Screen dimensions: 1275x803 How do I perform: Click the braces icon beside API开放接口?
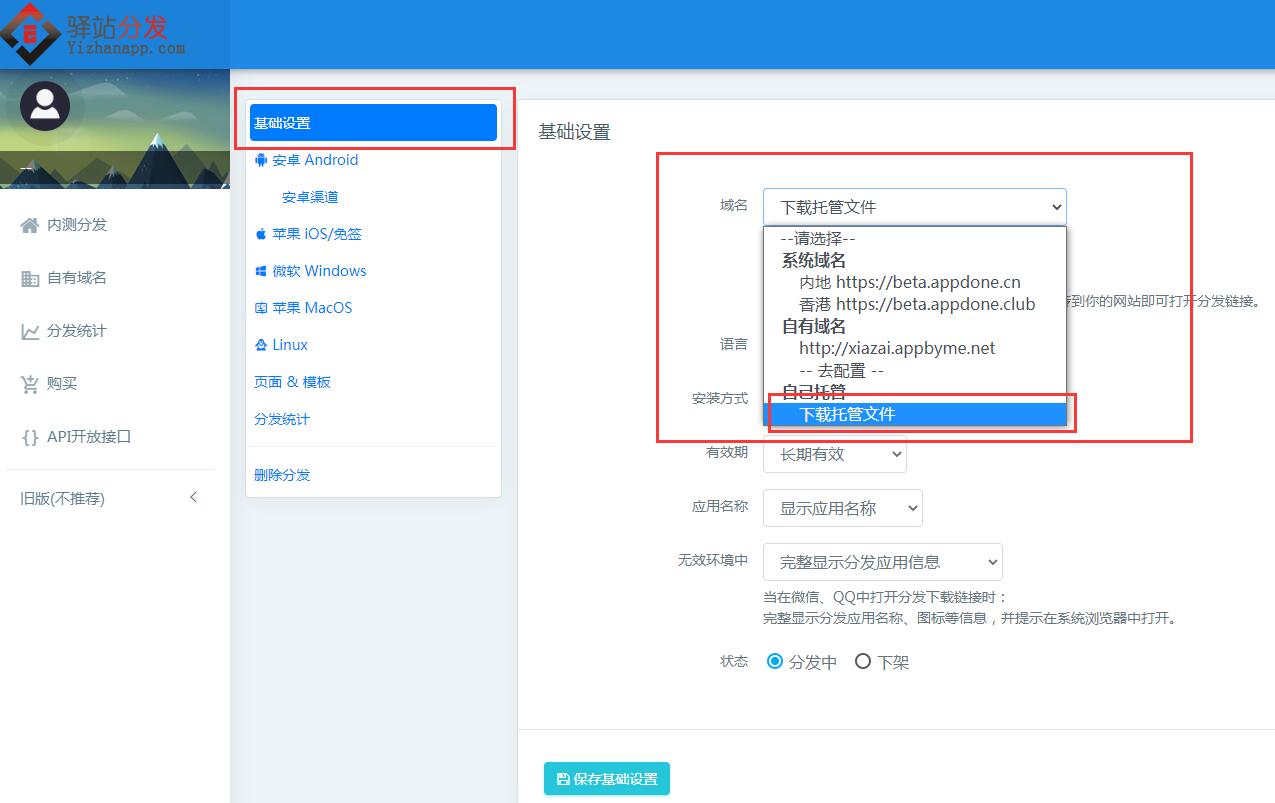point(30,437)
